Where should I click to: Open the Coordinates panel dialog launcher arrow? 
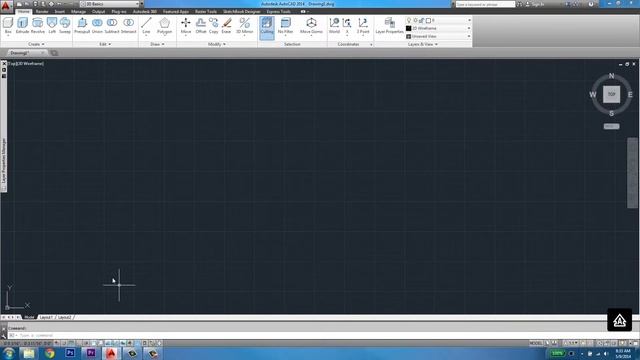tap(371, 44)
